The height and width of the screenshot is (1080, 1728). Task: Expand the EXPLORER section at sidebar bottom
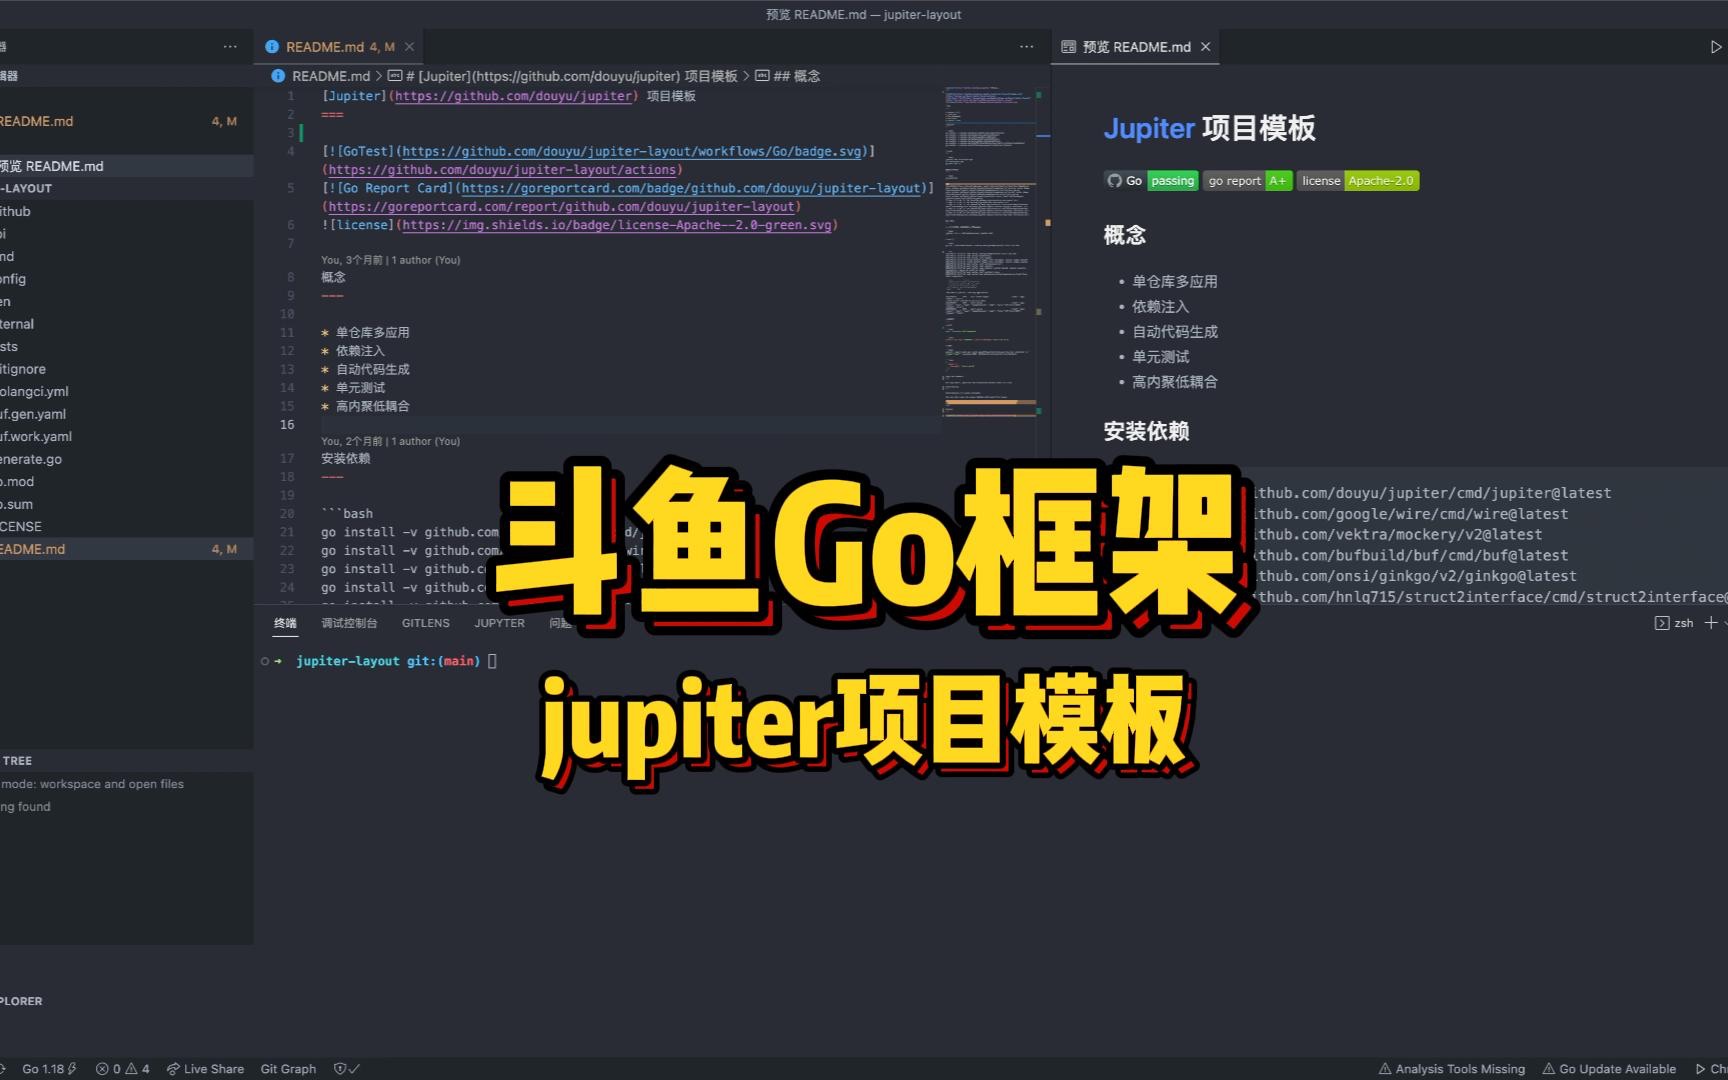(x=126, y=1001)
